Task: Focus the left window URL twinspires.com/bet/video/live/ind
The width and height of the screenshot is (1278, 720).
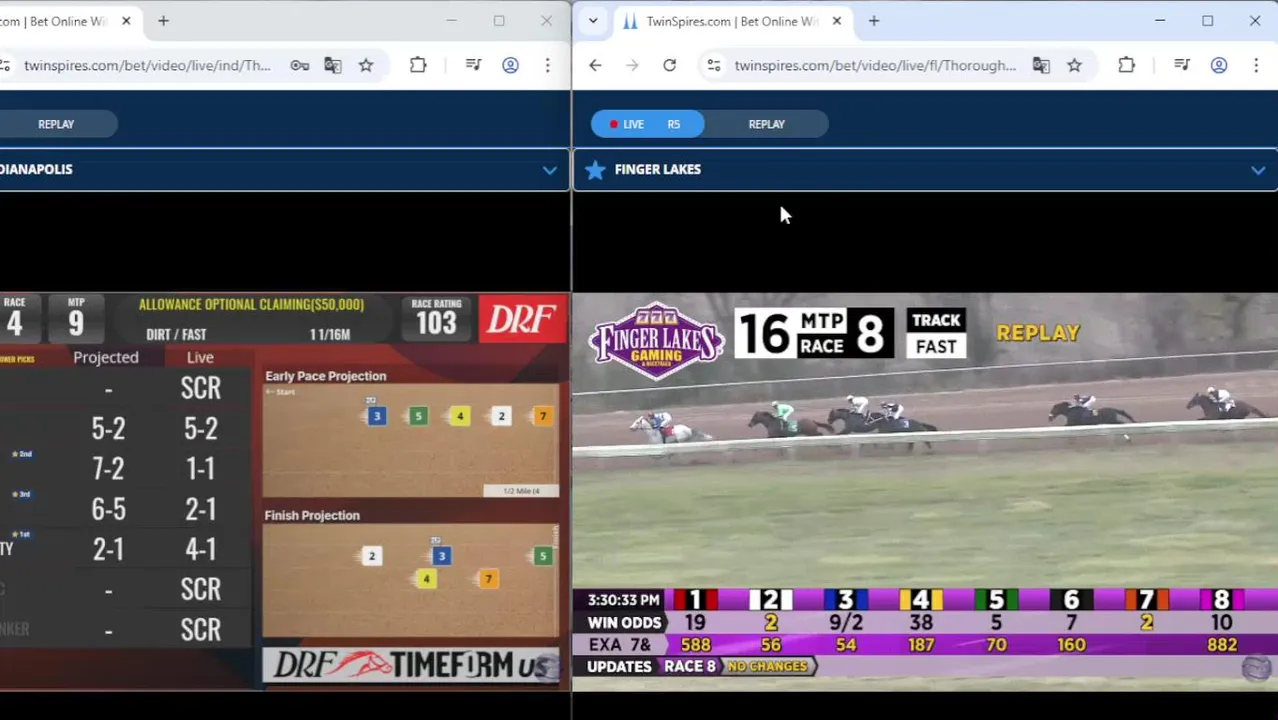Action: pos(147,65)
